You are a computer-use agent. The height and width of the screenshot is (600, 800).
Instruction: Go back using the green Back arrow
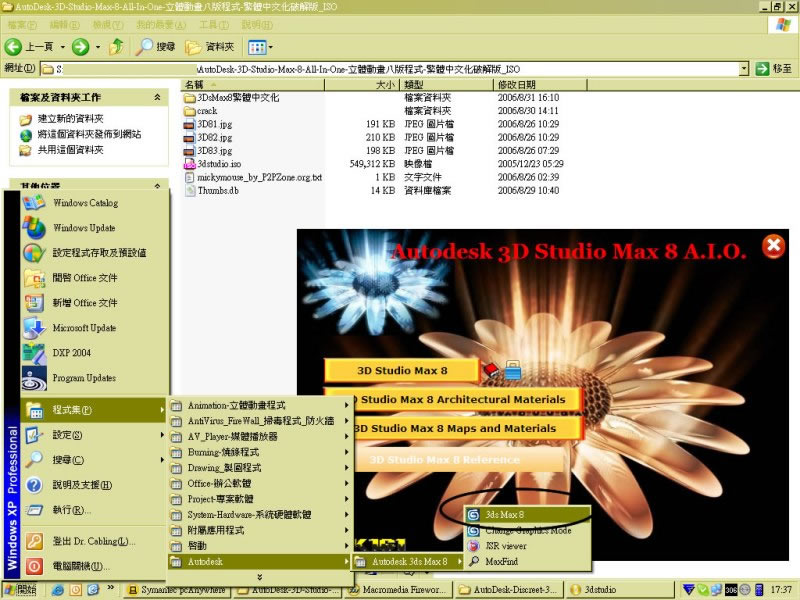[13, 47]
